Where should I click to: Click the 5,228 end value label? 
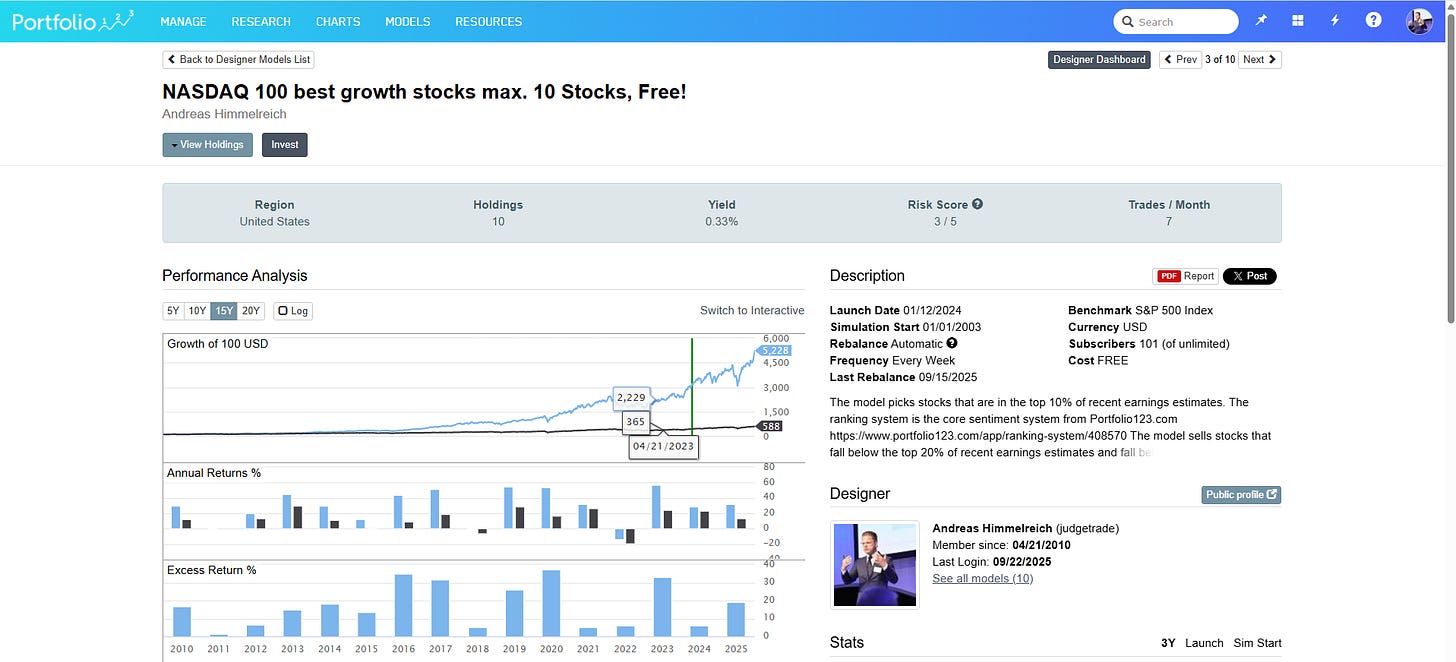point(774,350)
